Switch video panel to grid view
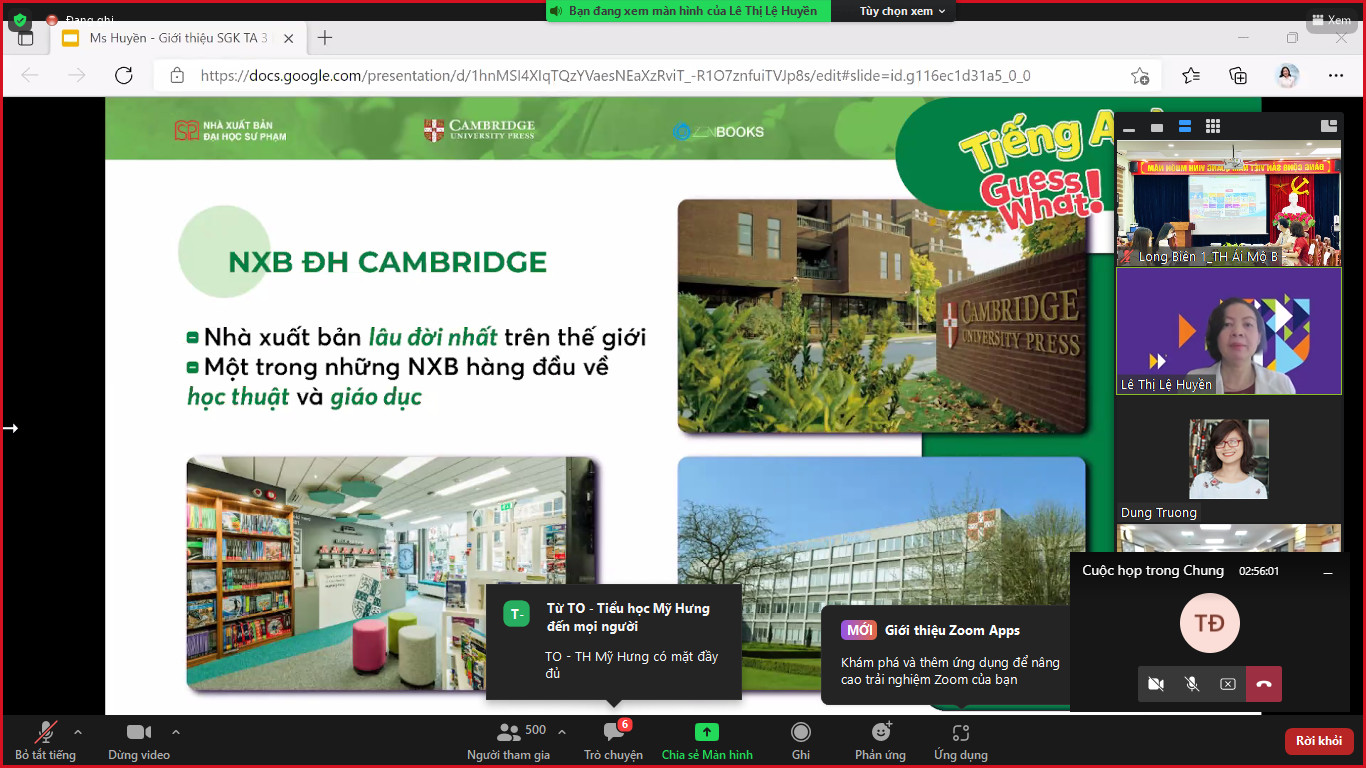This screenshot has width=1366, height=768. 1213,126
